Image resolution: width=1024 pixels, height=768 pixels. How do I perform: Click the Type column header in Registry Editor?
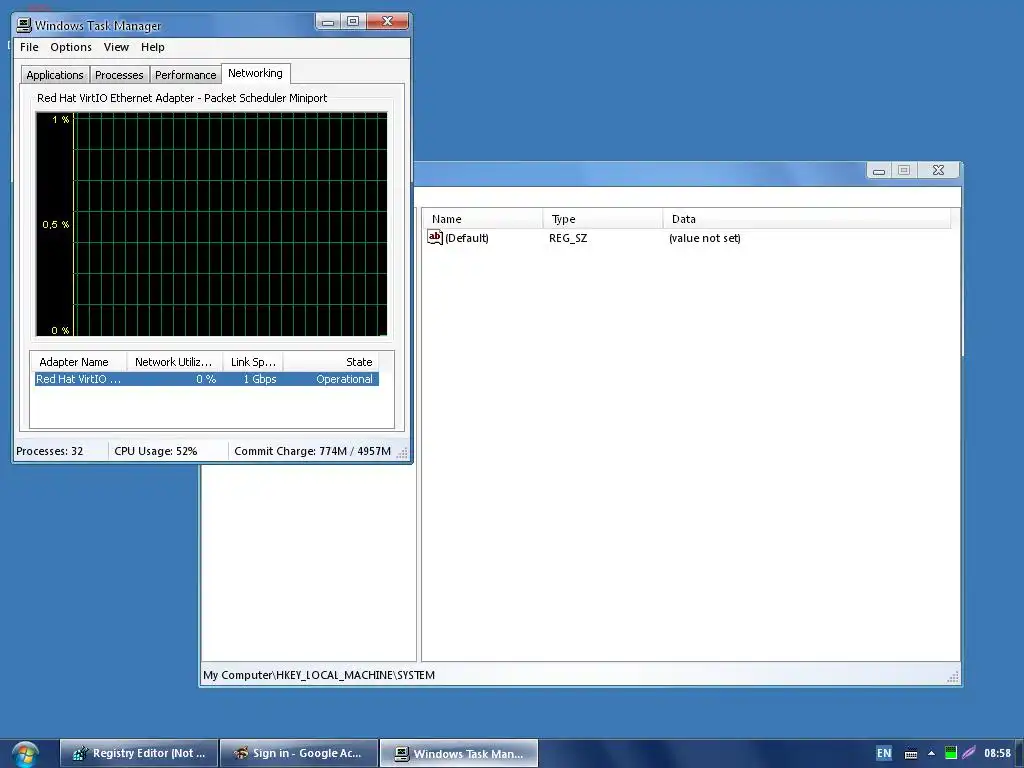tap(603, 219)
